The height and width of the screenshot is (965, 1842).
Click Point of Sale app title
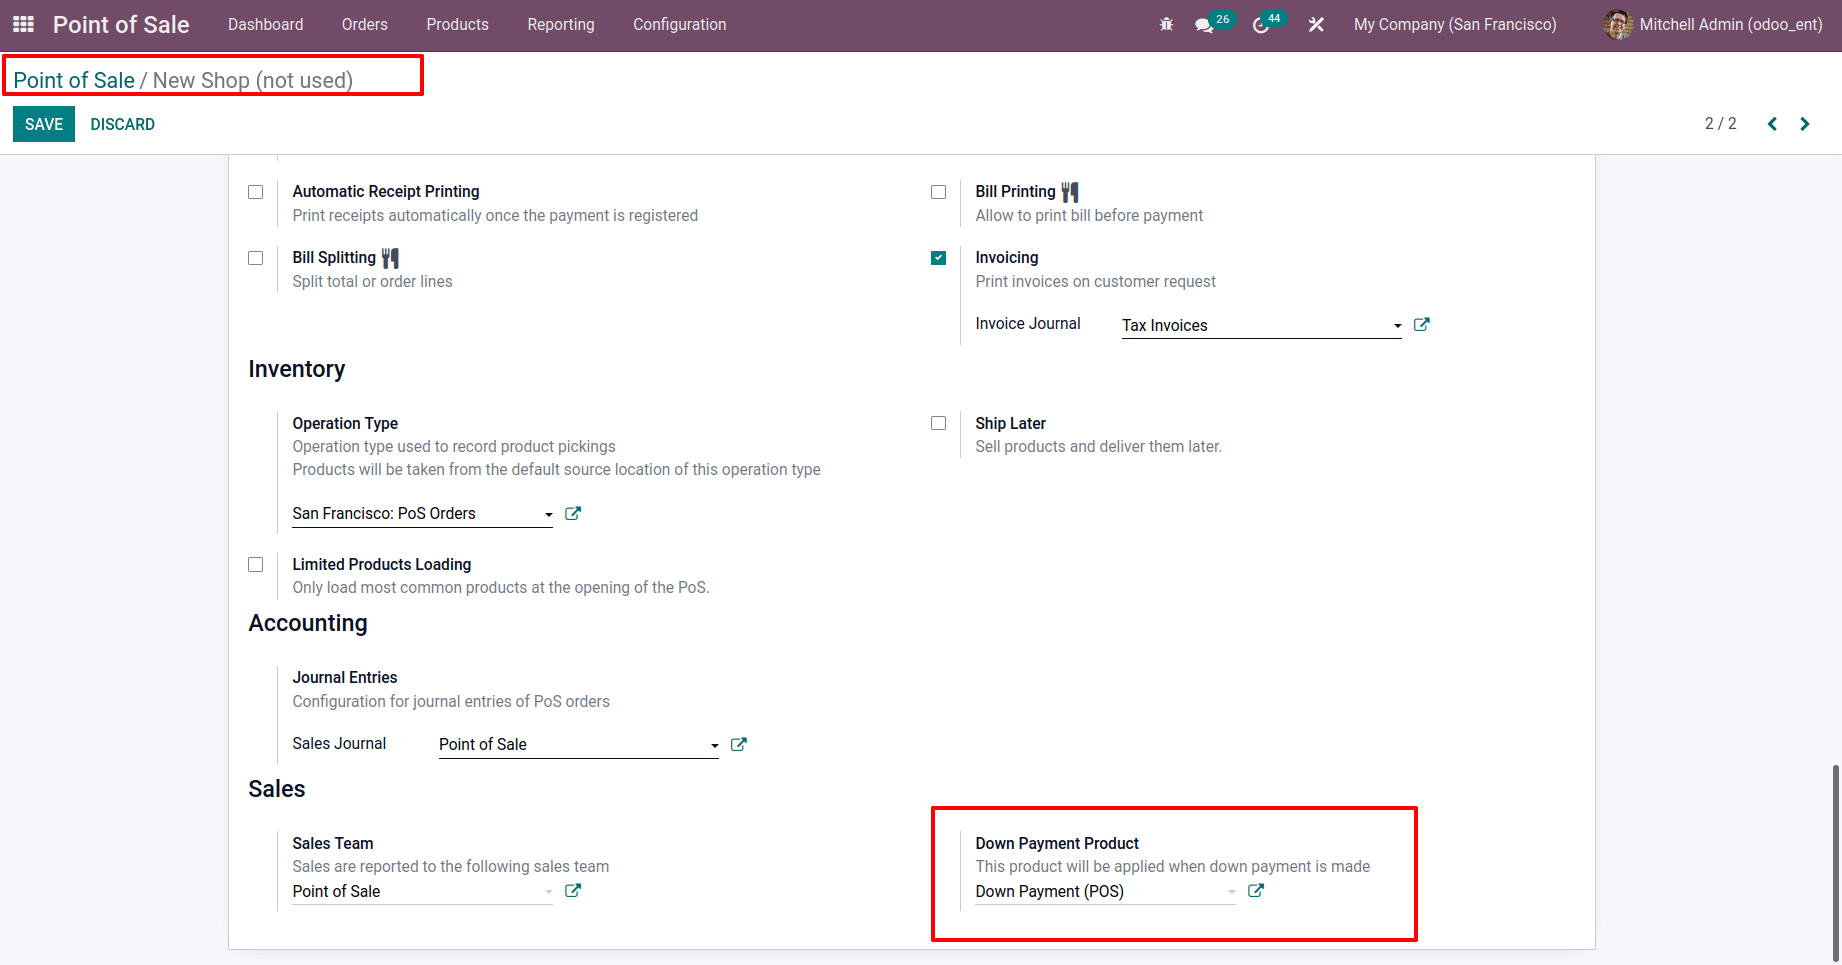[121, 25]
